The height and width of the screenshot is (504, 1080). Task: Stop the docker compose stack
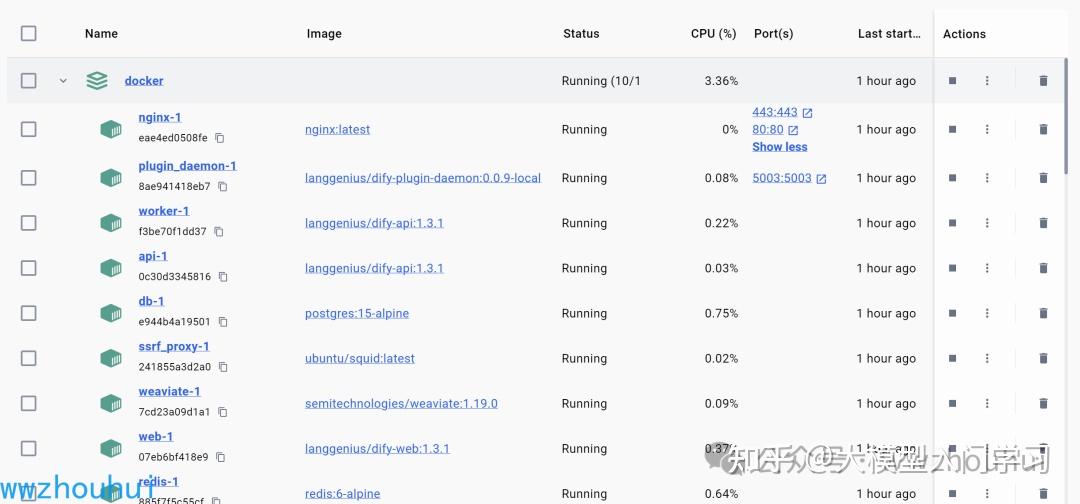(952, 81)
